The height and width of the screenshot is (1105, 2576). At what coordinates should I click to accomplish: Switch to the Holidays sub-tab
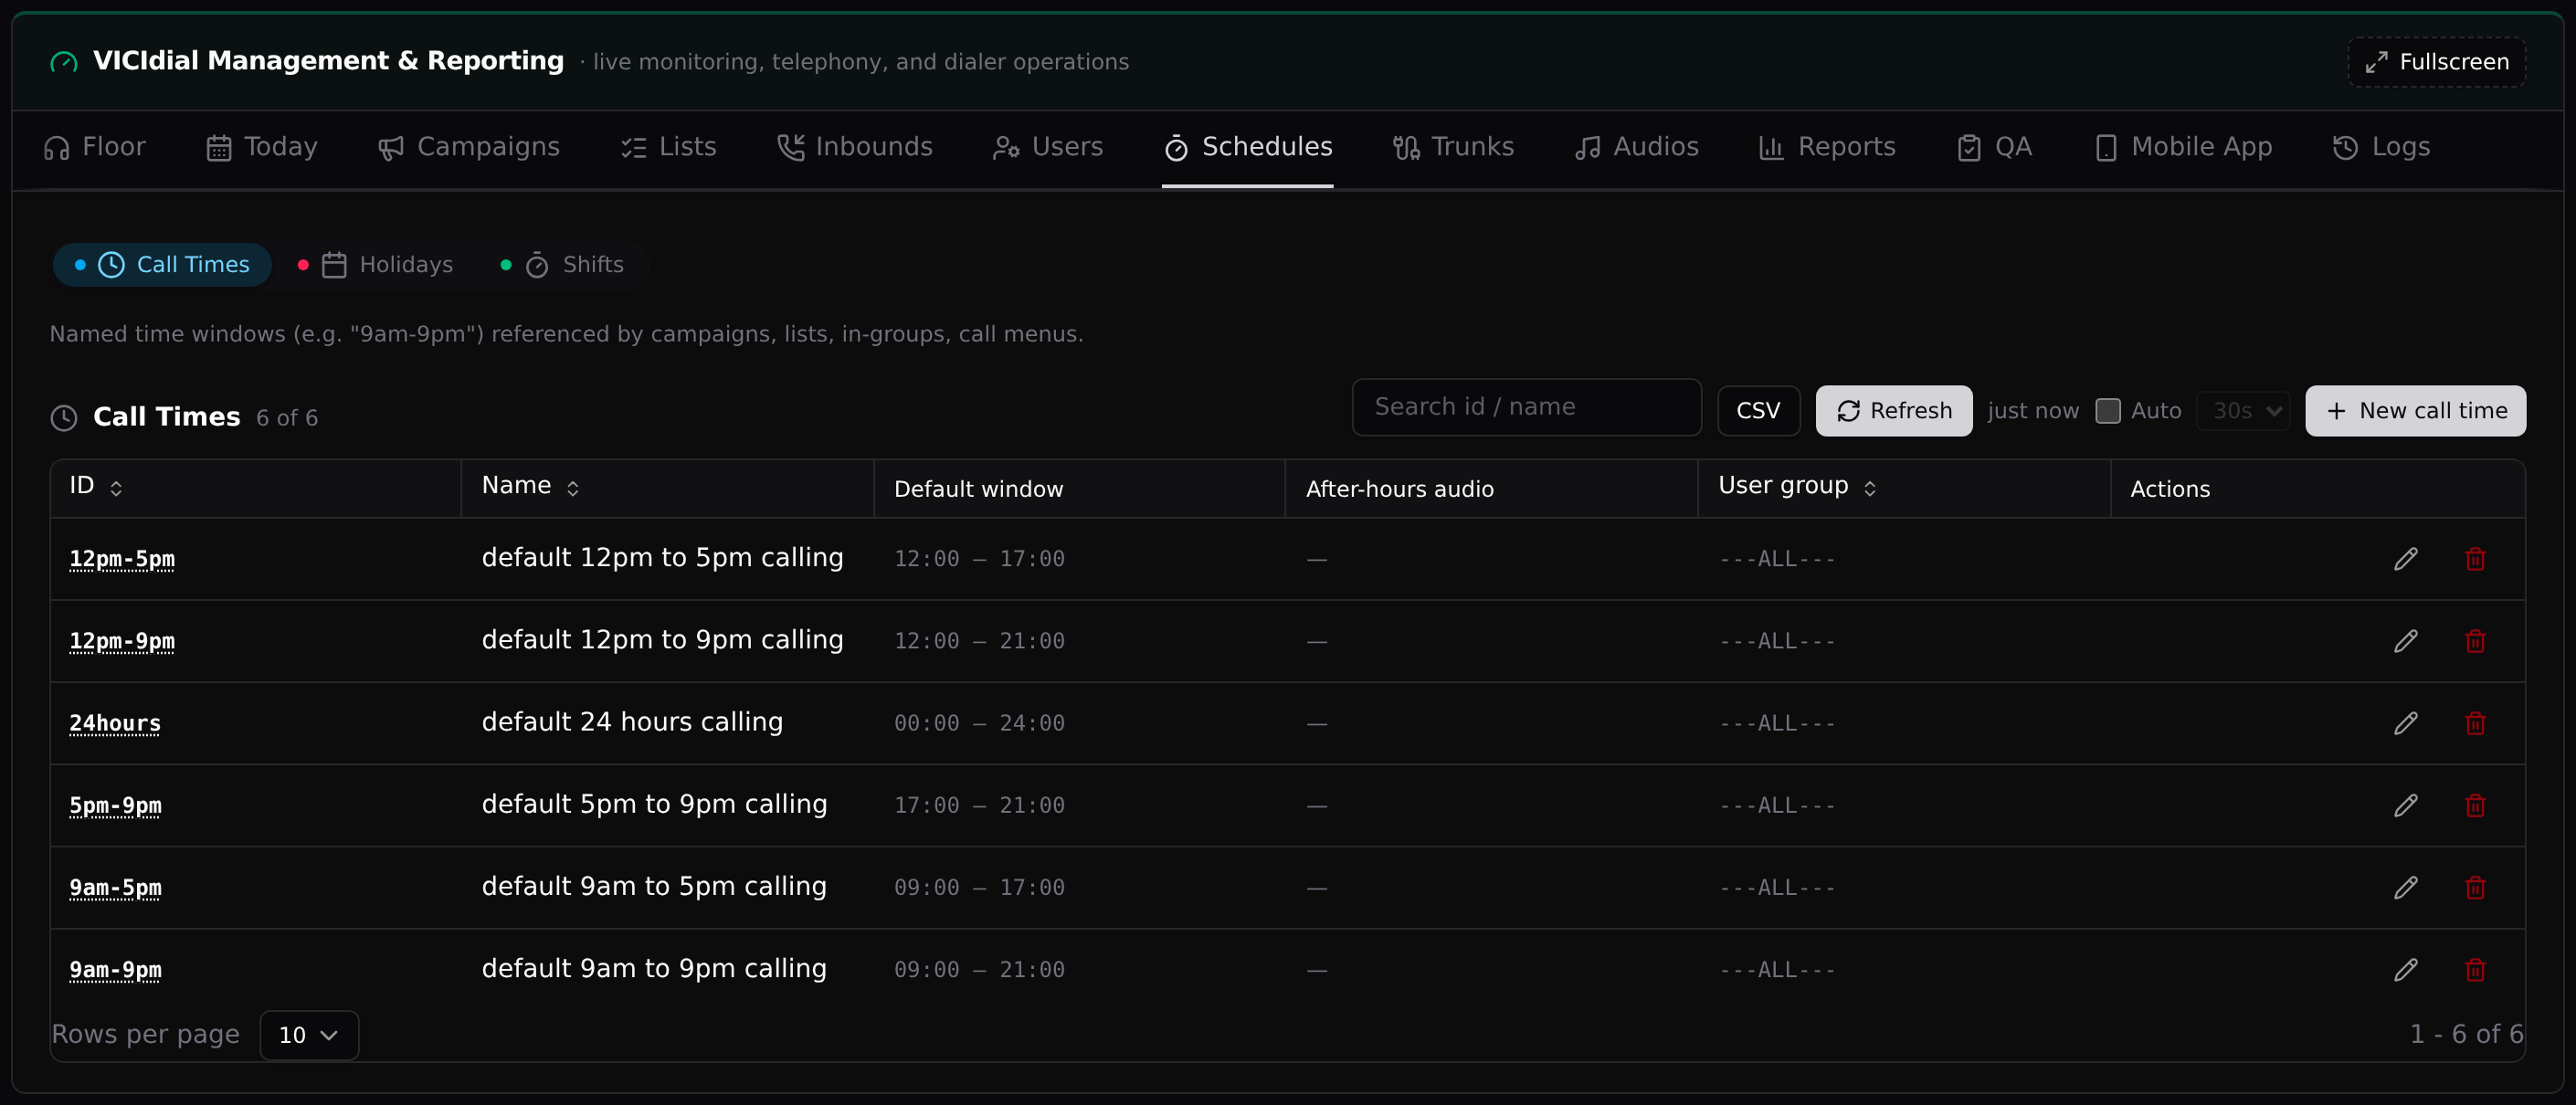click(376, 265)
